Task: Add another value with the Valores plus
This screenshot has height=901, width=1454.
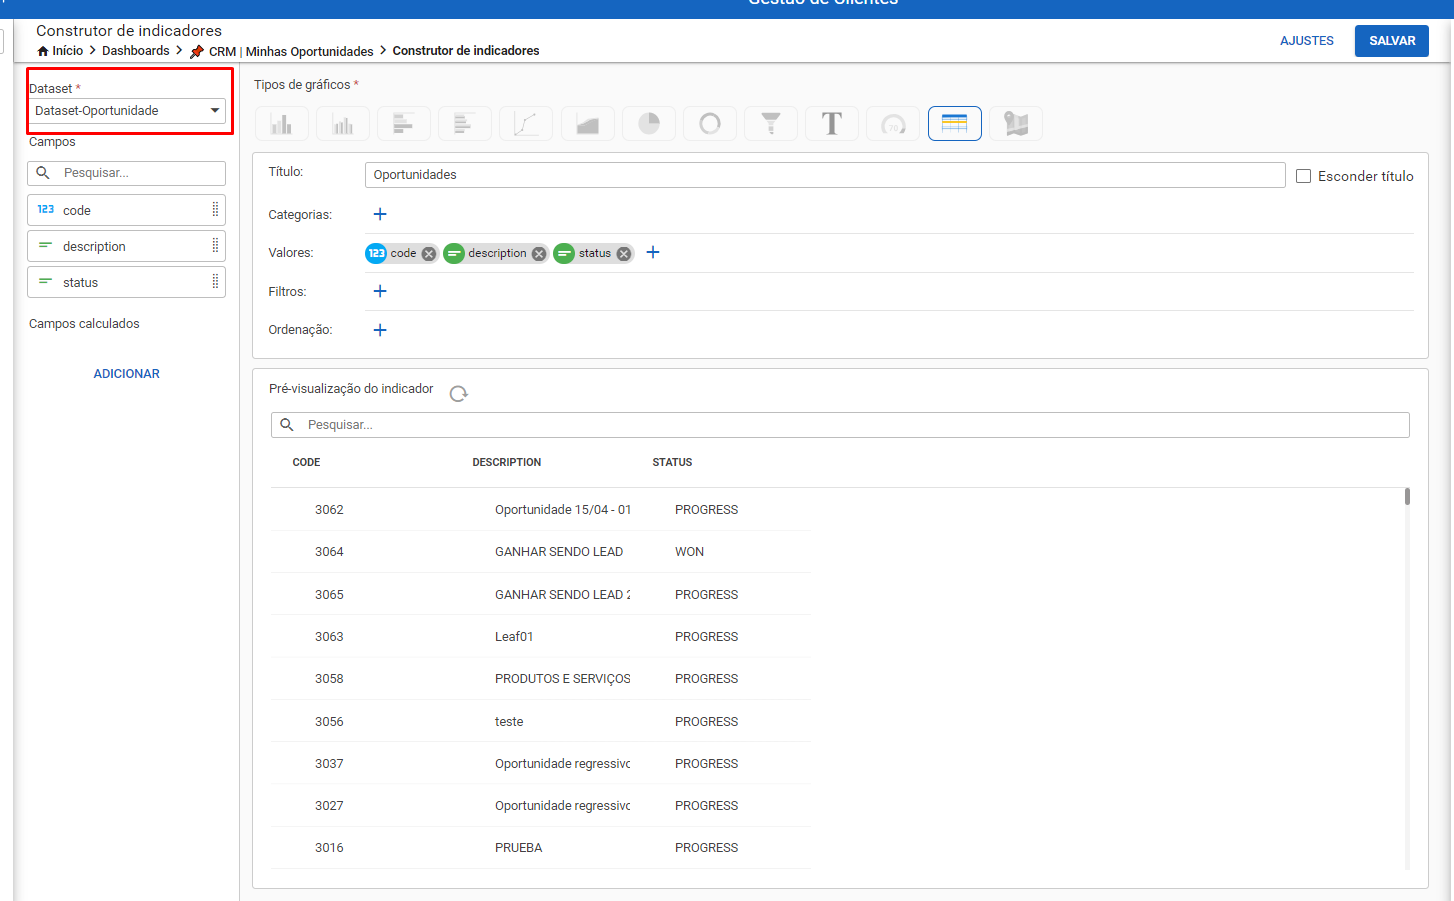Action: click(653, 252)
